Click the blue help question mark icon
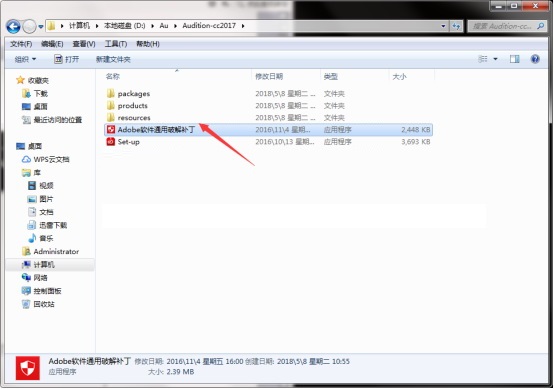The image size is (554, 389). pyautogui.click(x=535, y=59)
